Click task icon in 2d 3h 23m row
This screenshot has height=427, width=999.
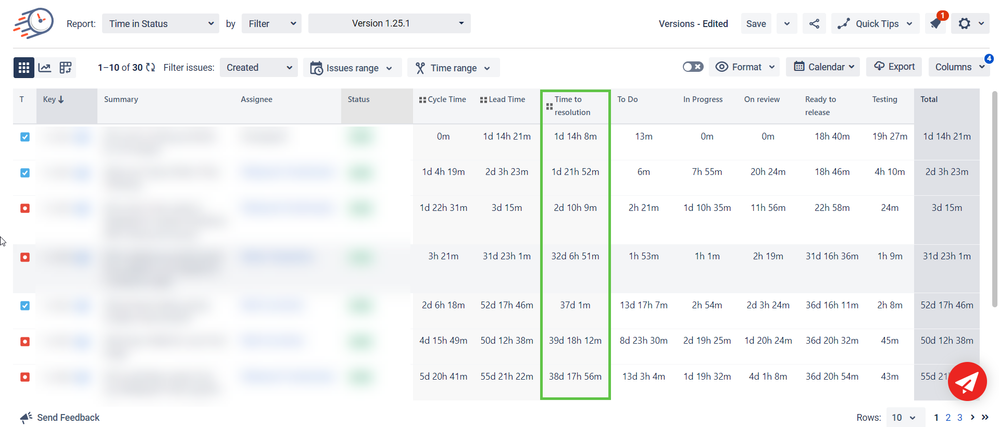pyautogui.click(x=25, y=173)
